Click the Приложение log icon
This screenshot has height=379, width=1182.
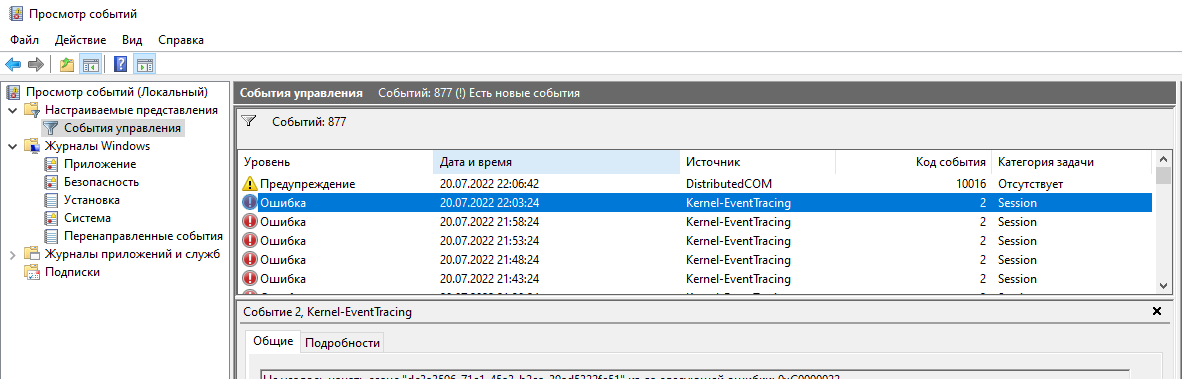point(51,164)
